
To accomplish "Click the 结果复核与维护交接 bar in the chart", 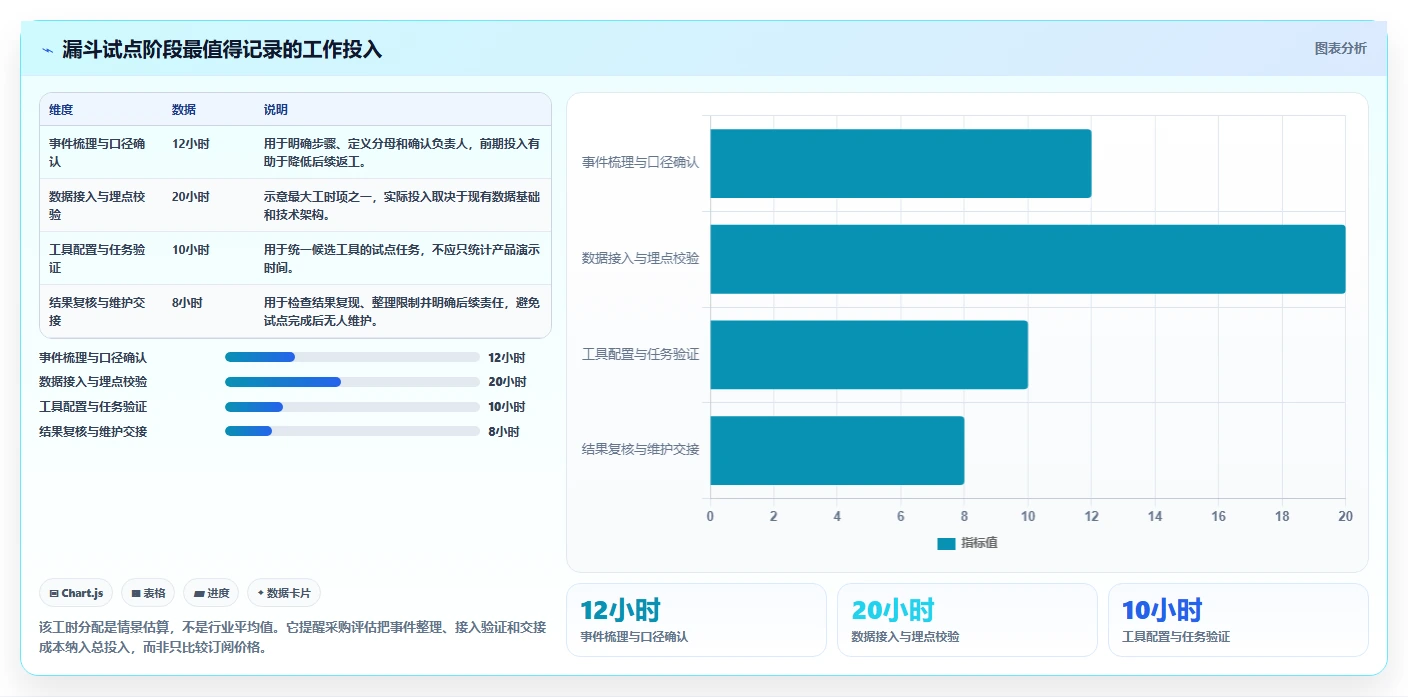I will pyautogui.click(x=837, y=450).
